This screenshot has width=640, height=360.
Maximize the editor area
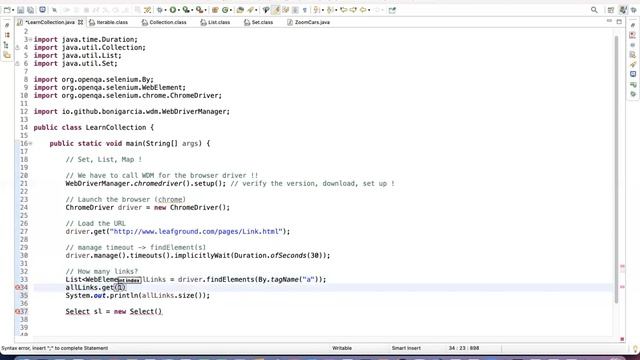pyautogui.click(x=619, y=21)
